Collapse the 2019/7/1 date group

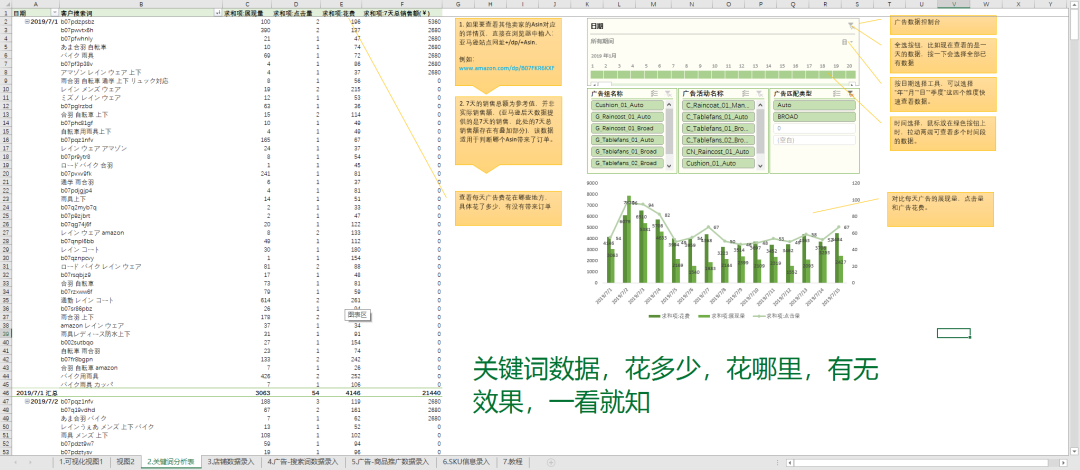(x=26, y=21)
